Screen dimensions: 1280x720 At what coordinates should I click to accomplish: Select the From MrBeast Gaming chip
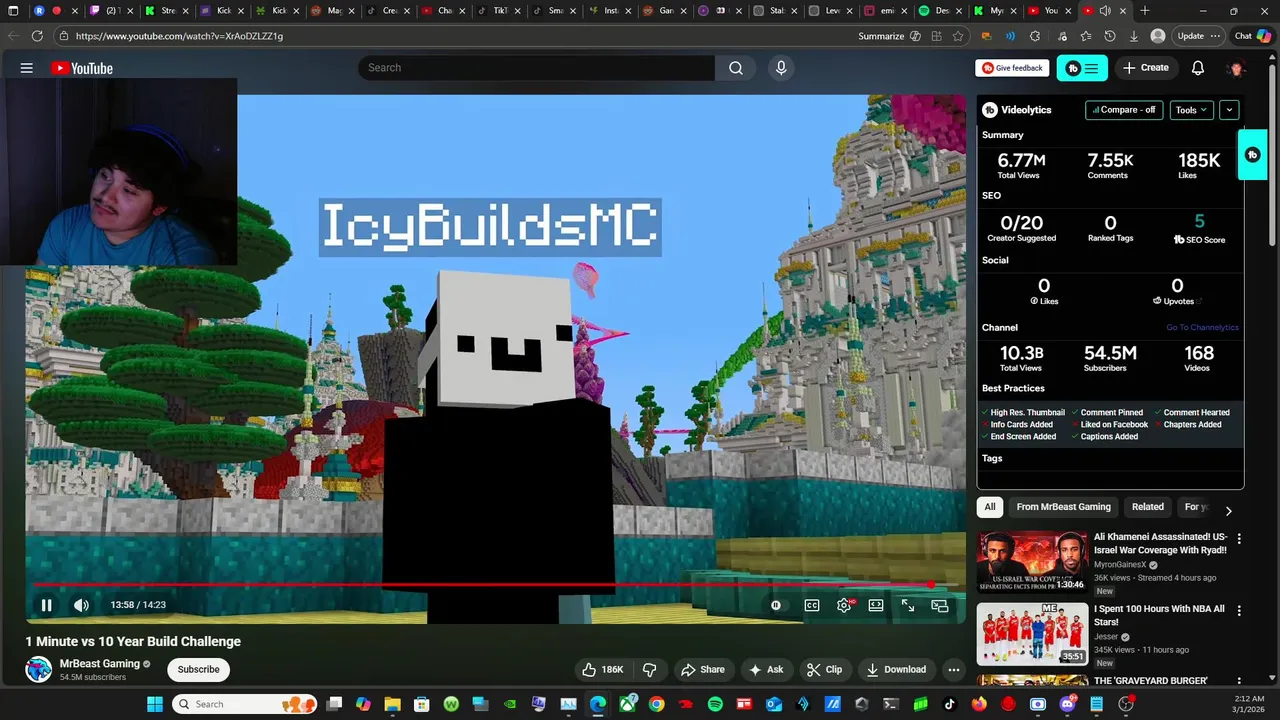pyautogui.click(x=1063, y=507)
